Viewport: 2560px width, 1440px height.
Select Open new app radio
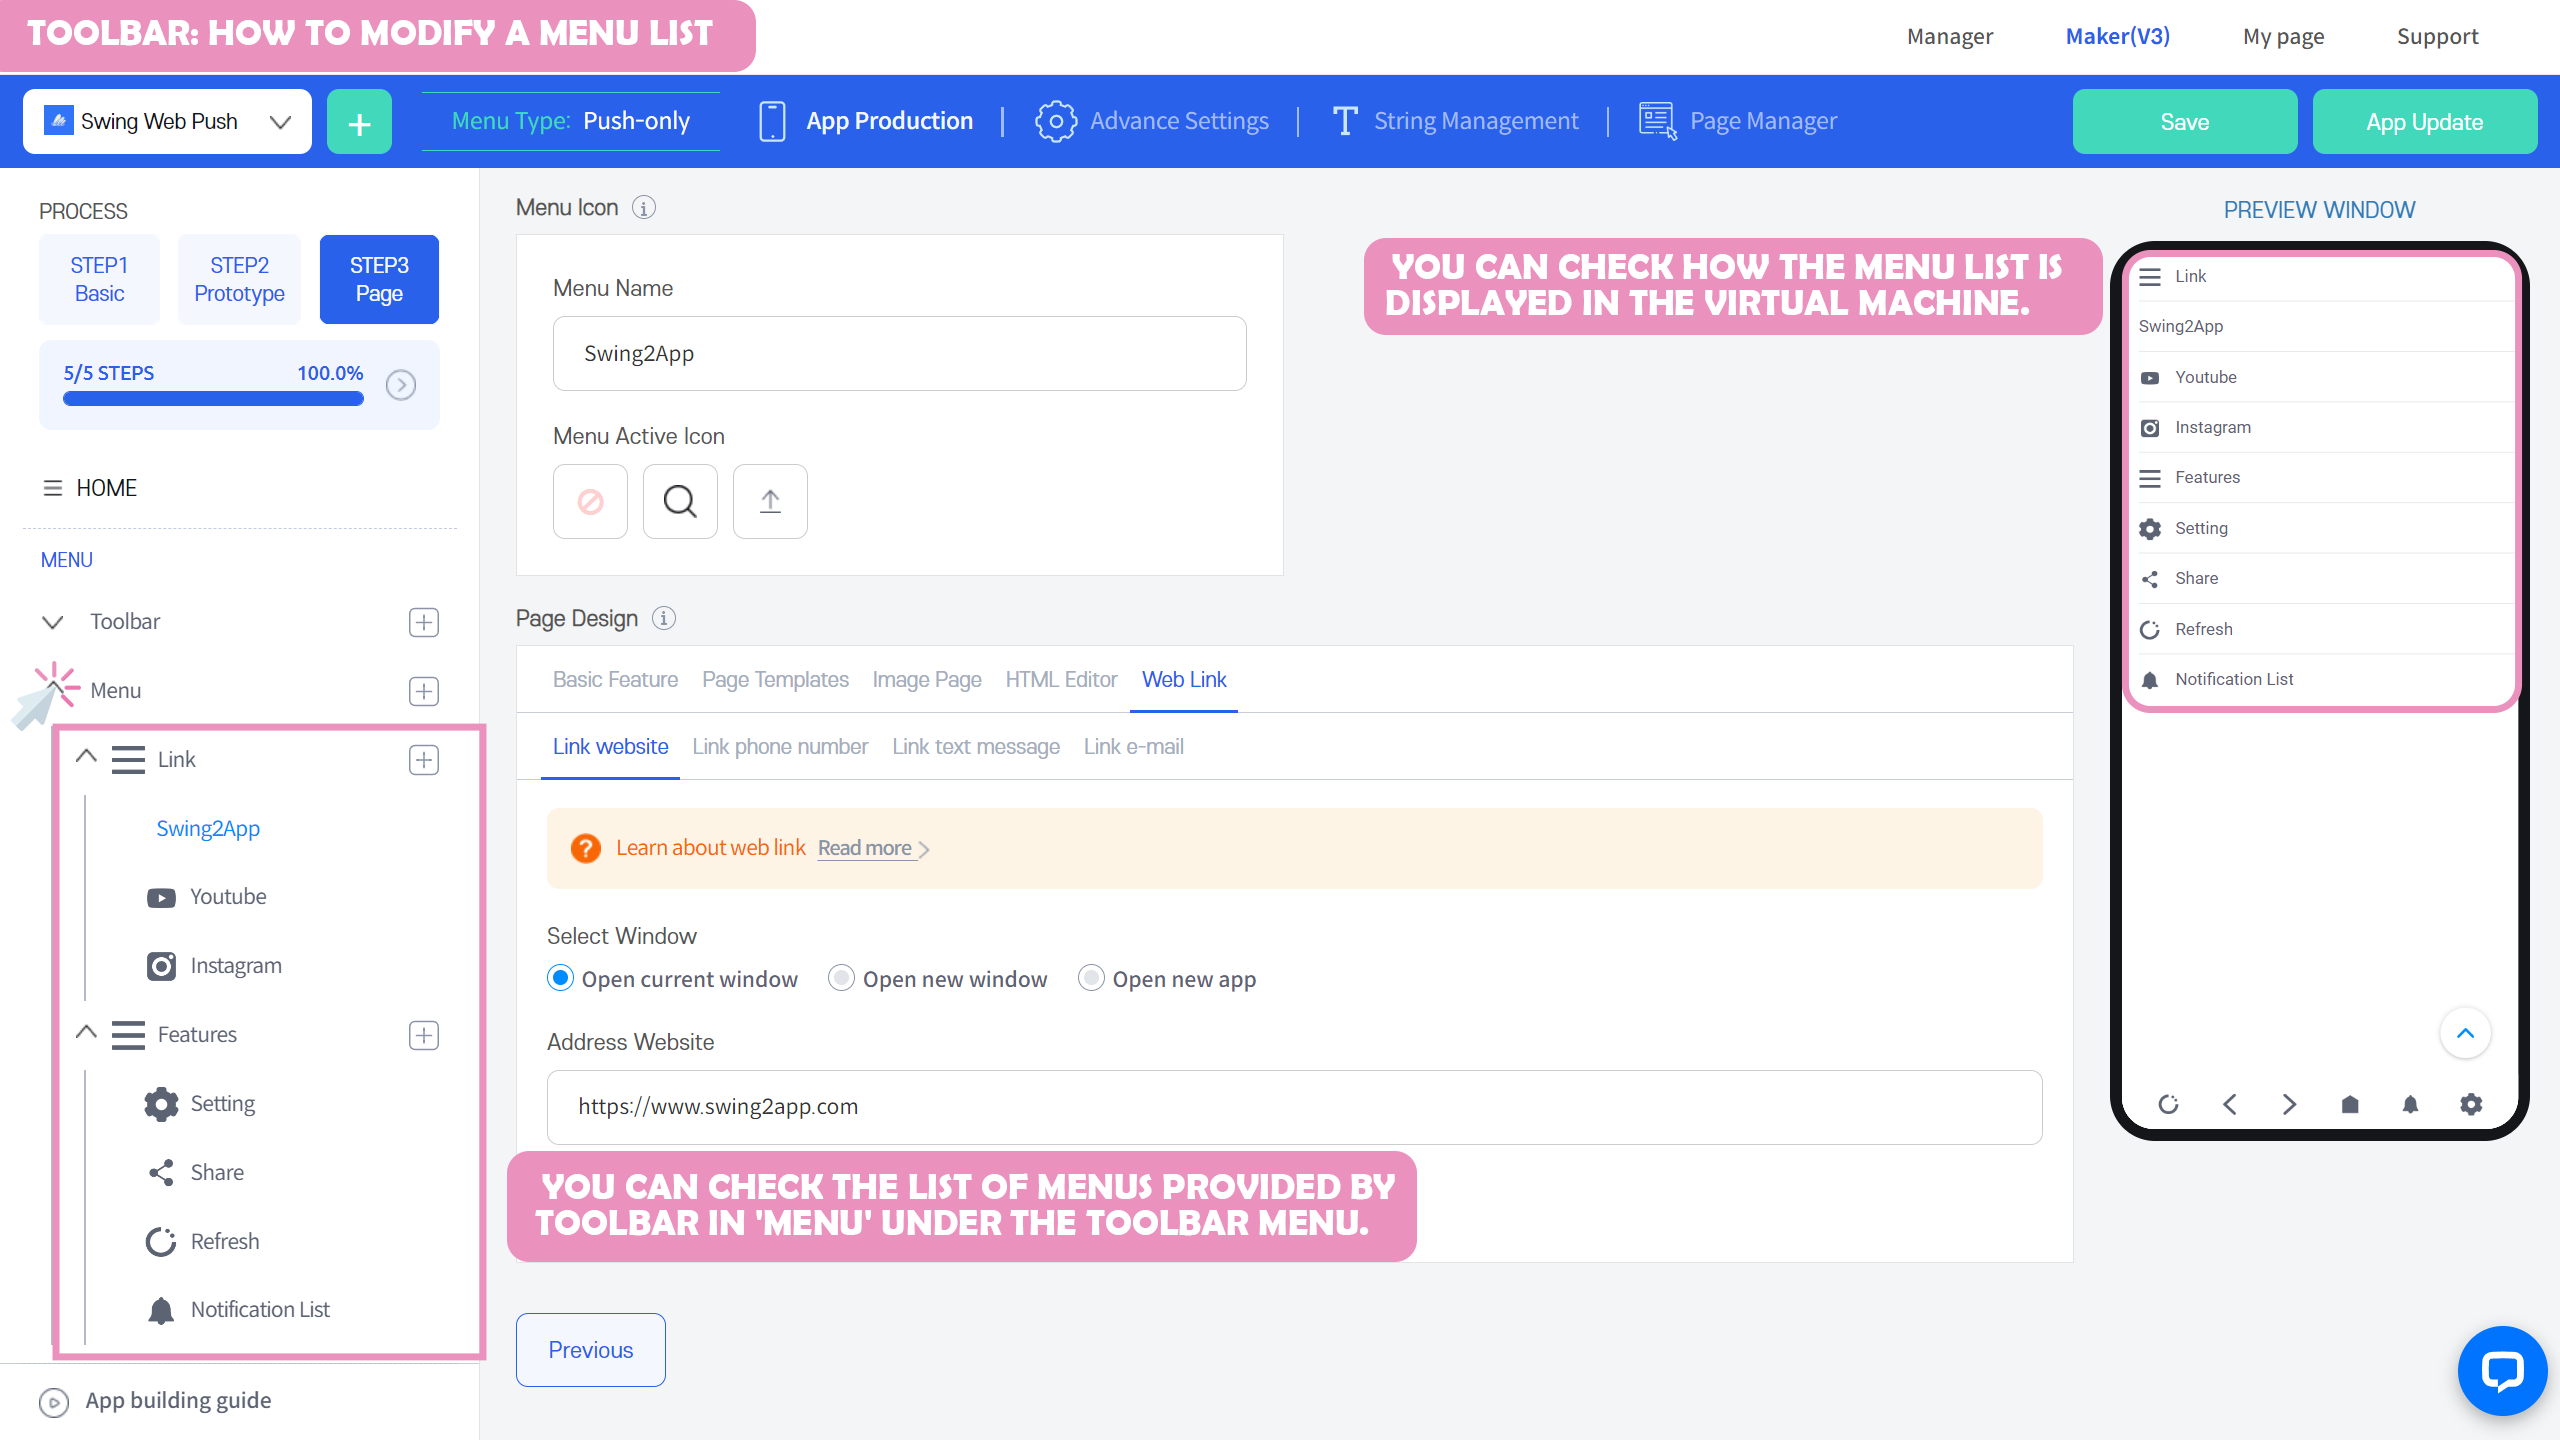1091,978
